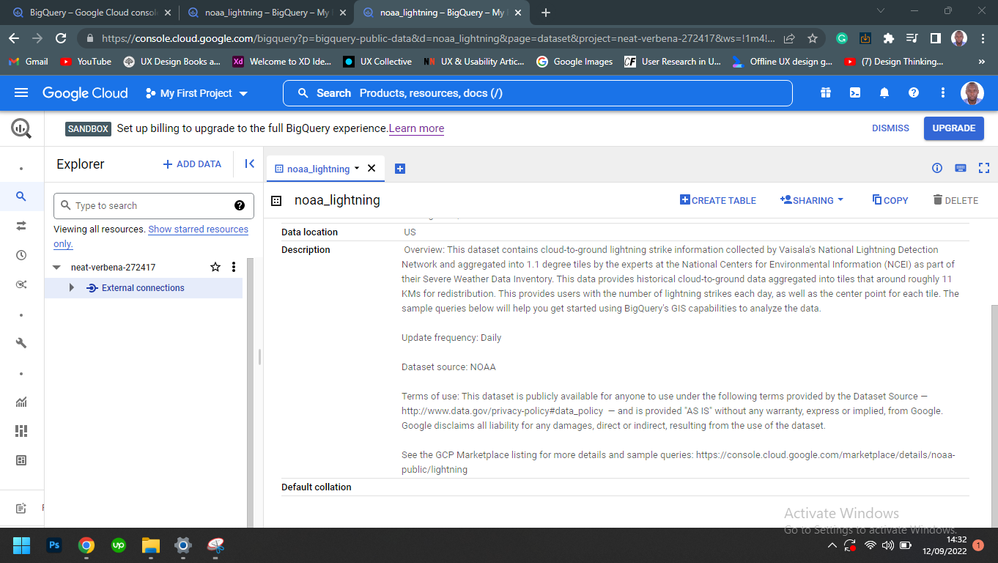Expand External connections node
998x563 pixels.
click(71, 288)
